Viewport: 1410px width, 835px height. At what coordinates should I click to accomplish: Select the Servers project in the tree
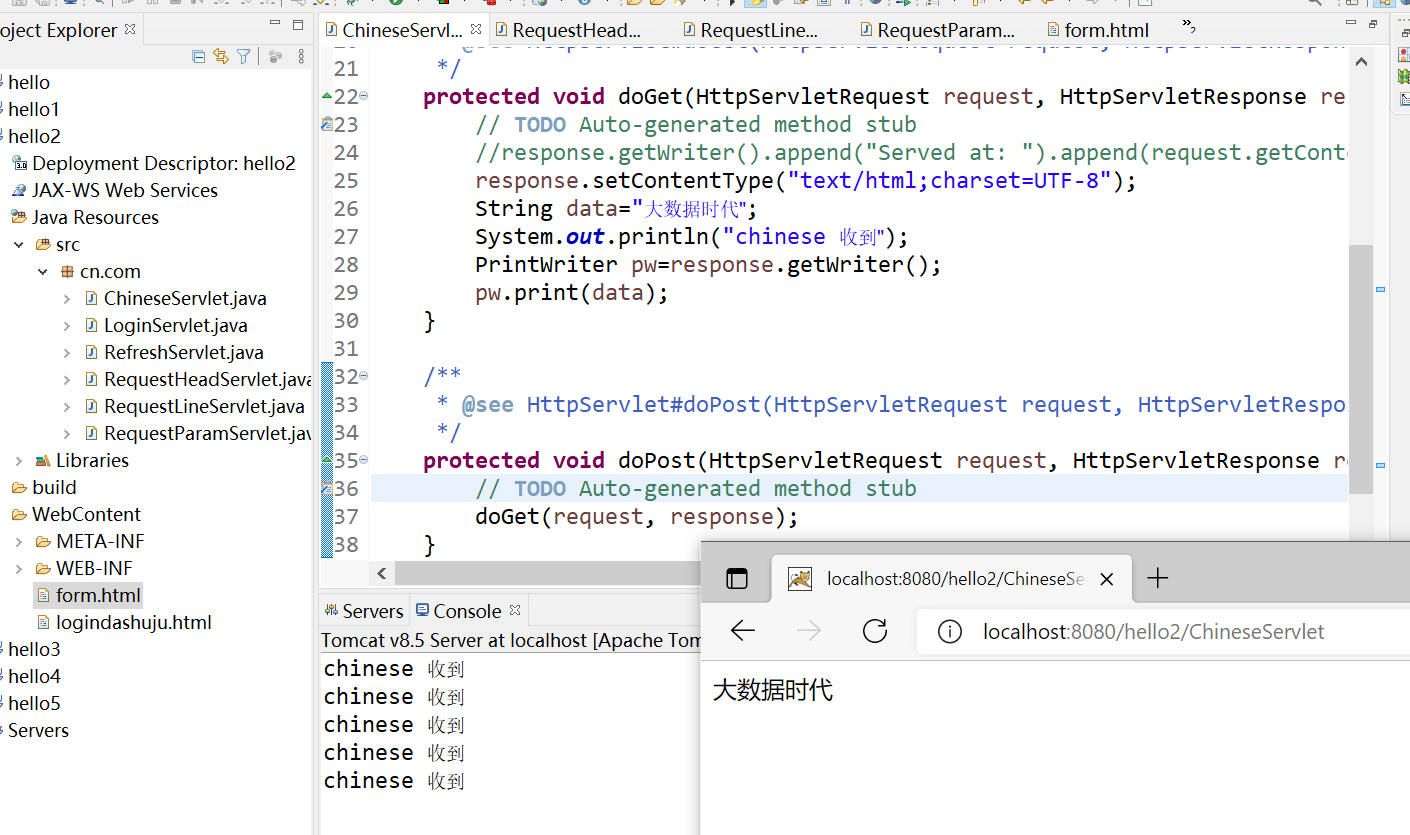click(x=38, y=730)
